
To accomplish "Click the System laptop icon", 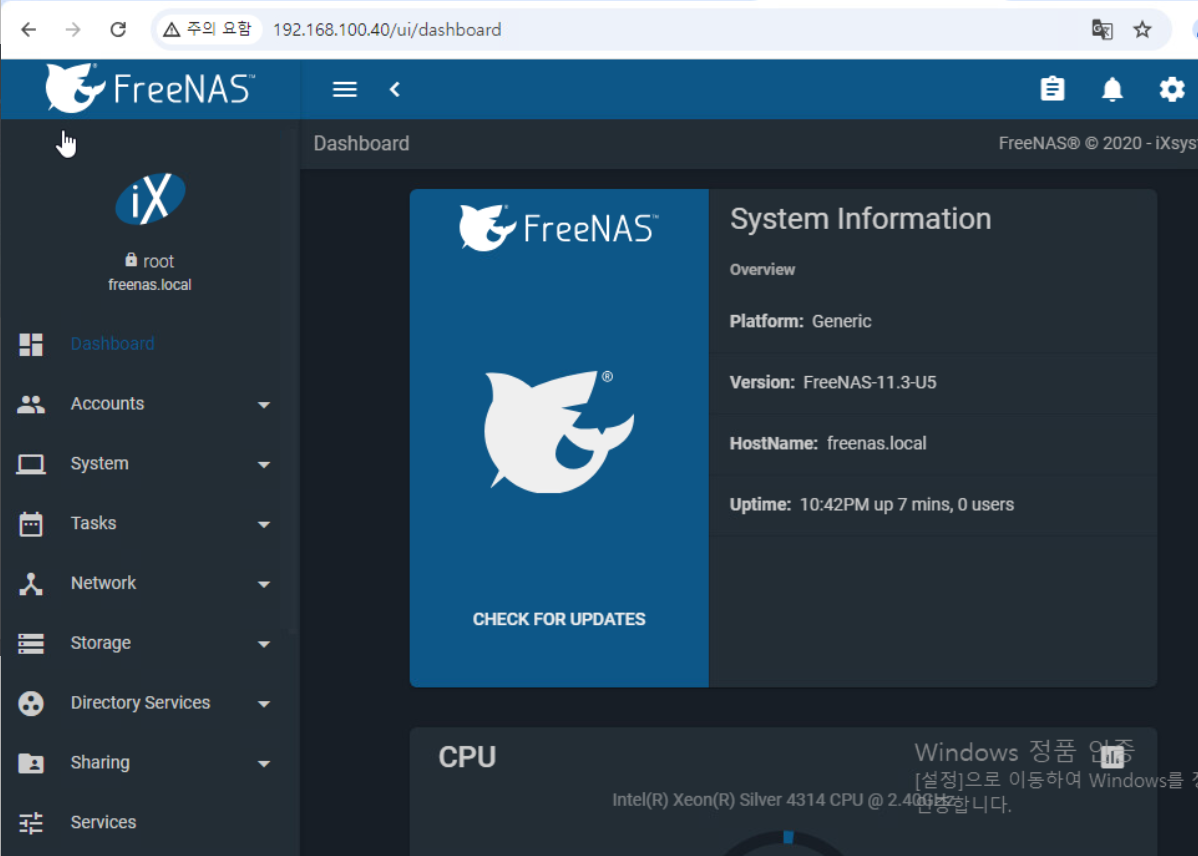I will [31, 464].
